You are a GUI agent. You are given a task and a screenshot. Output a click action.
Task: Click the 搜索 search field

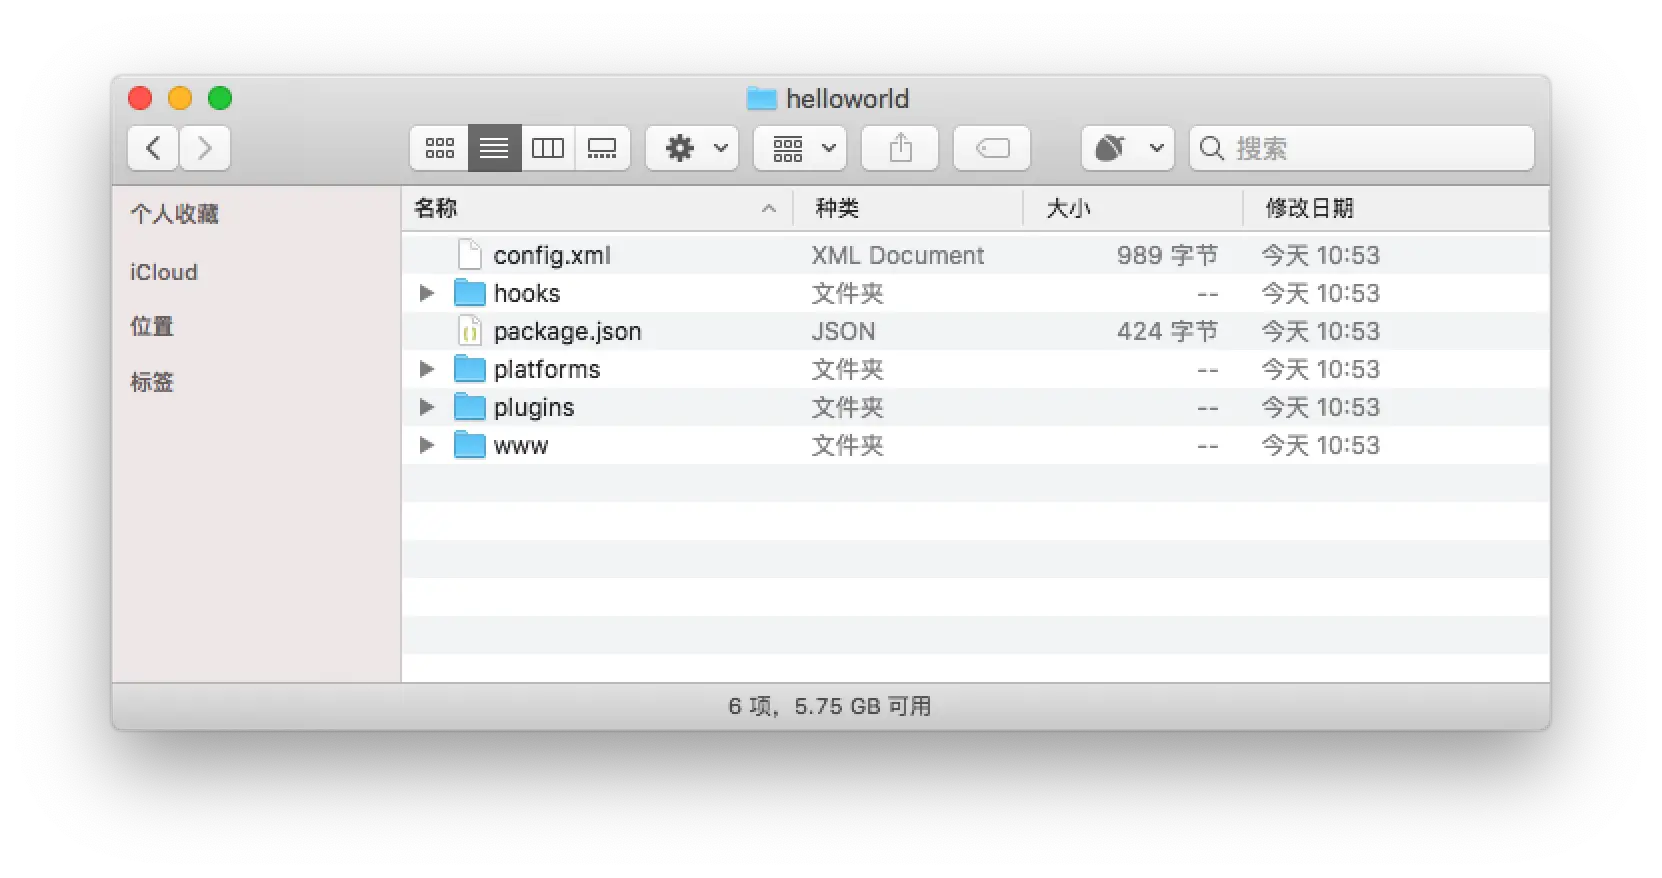[x=1362, y=148]
